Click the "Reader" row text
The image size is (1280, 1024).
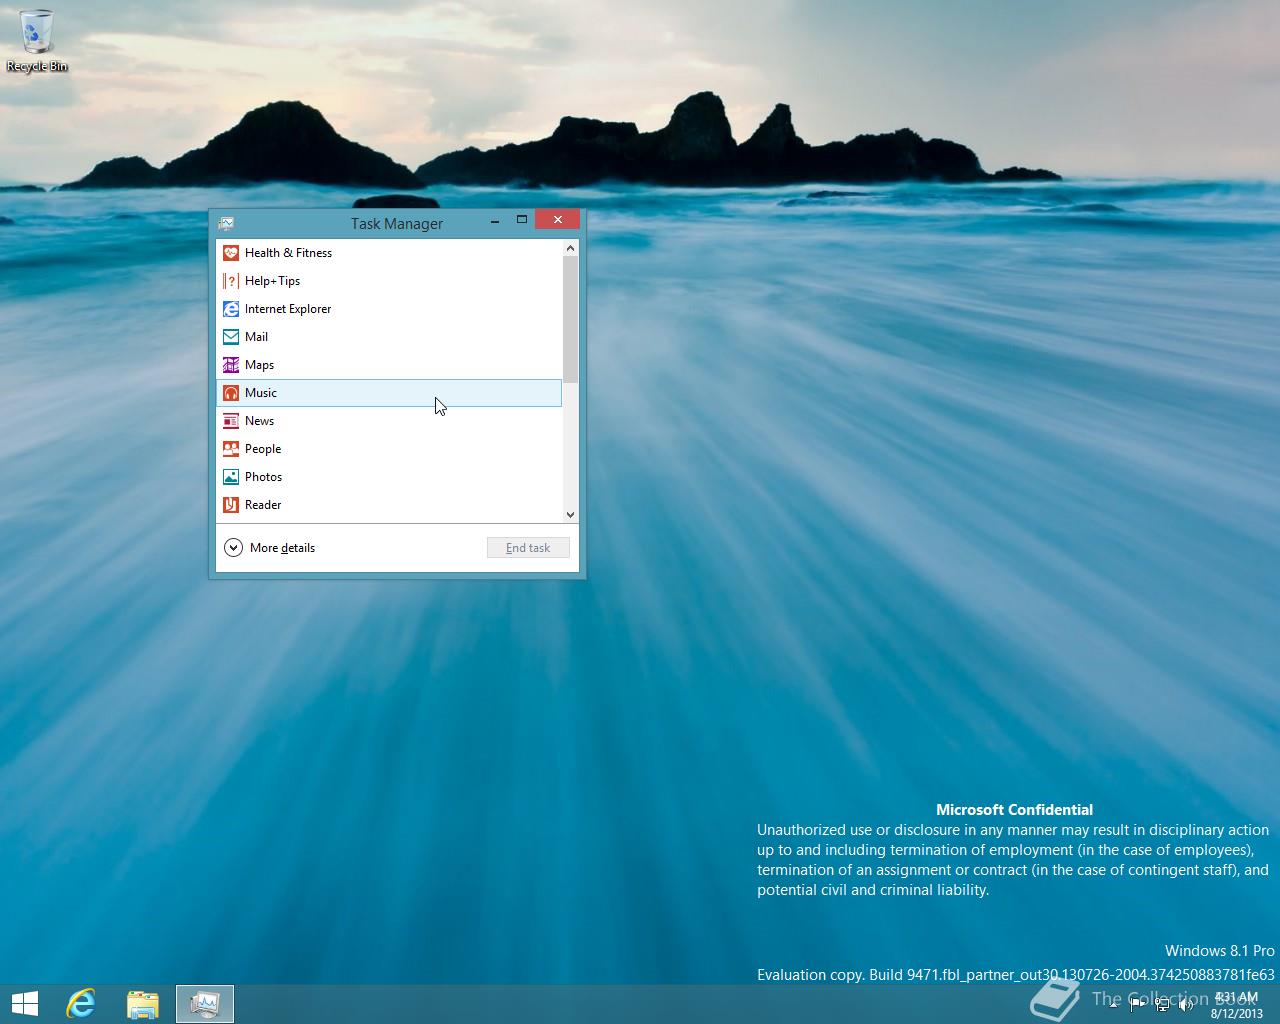[263, 505]
